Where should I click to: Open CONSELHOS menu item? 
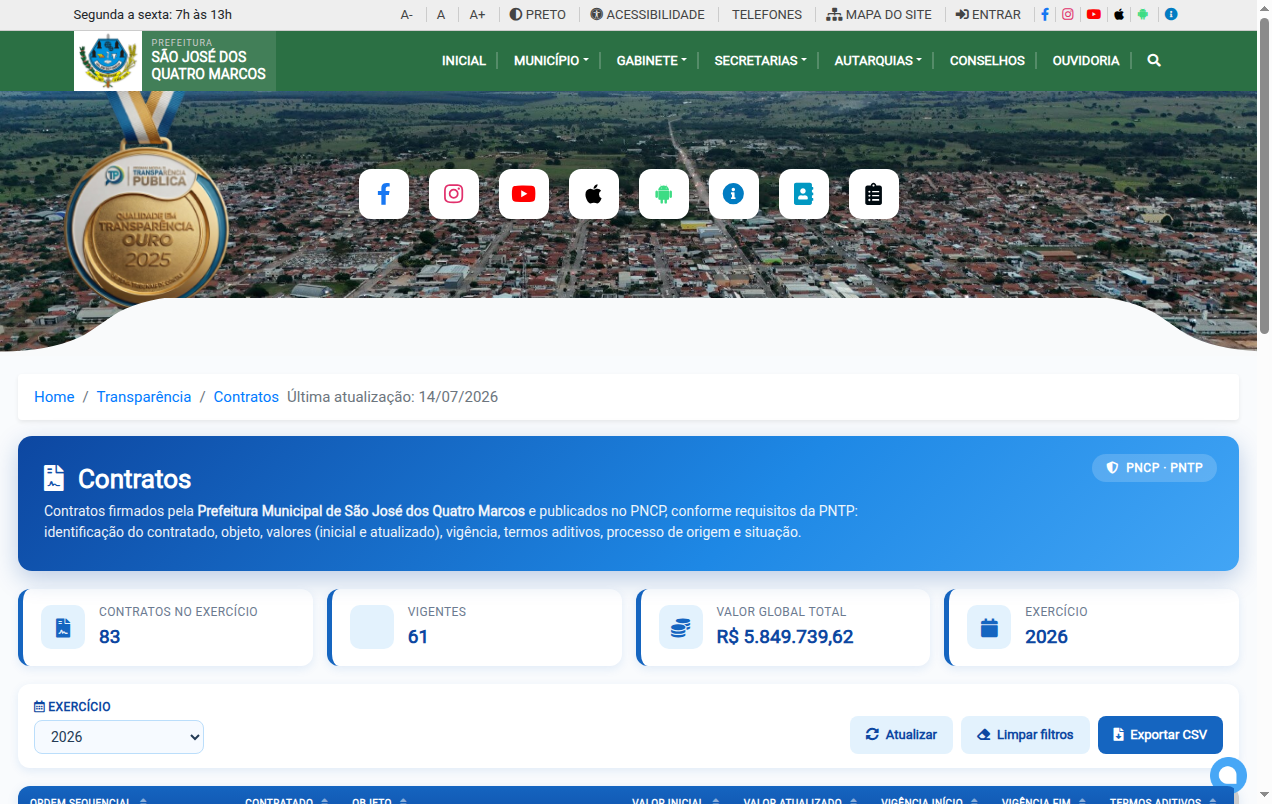[x=987, y=61]
